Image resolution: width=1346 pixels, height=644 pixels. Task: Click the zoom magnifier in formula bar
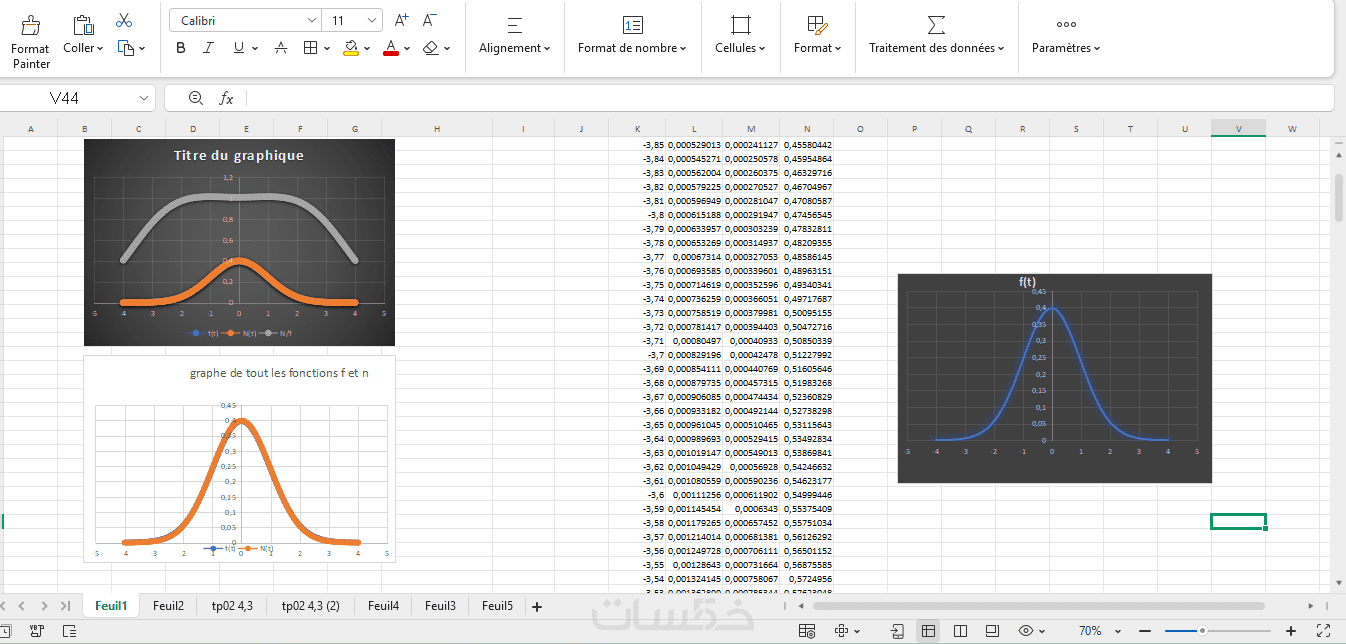pos(195,98)
